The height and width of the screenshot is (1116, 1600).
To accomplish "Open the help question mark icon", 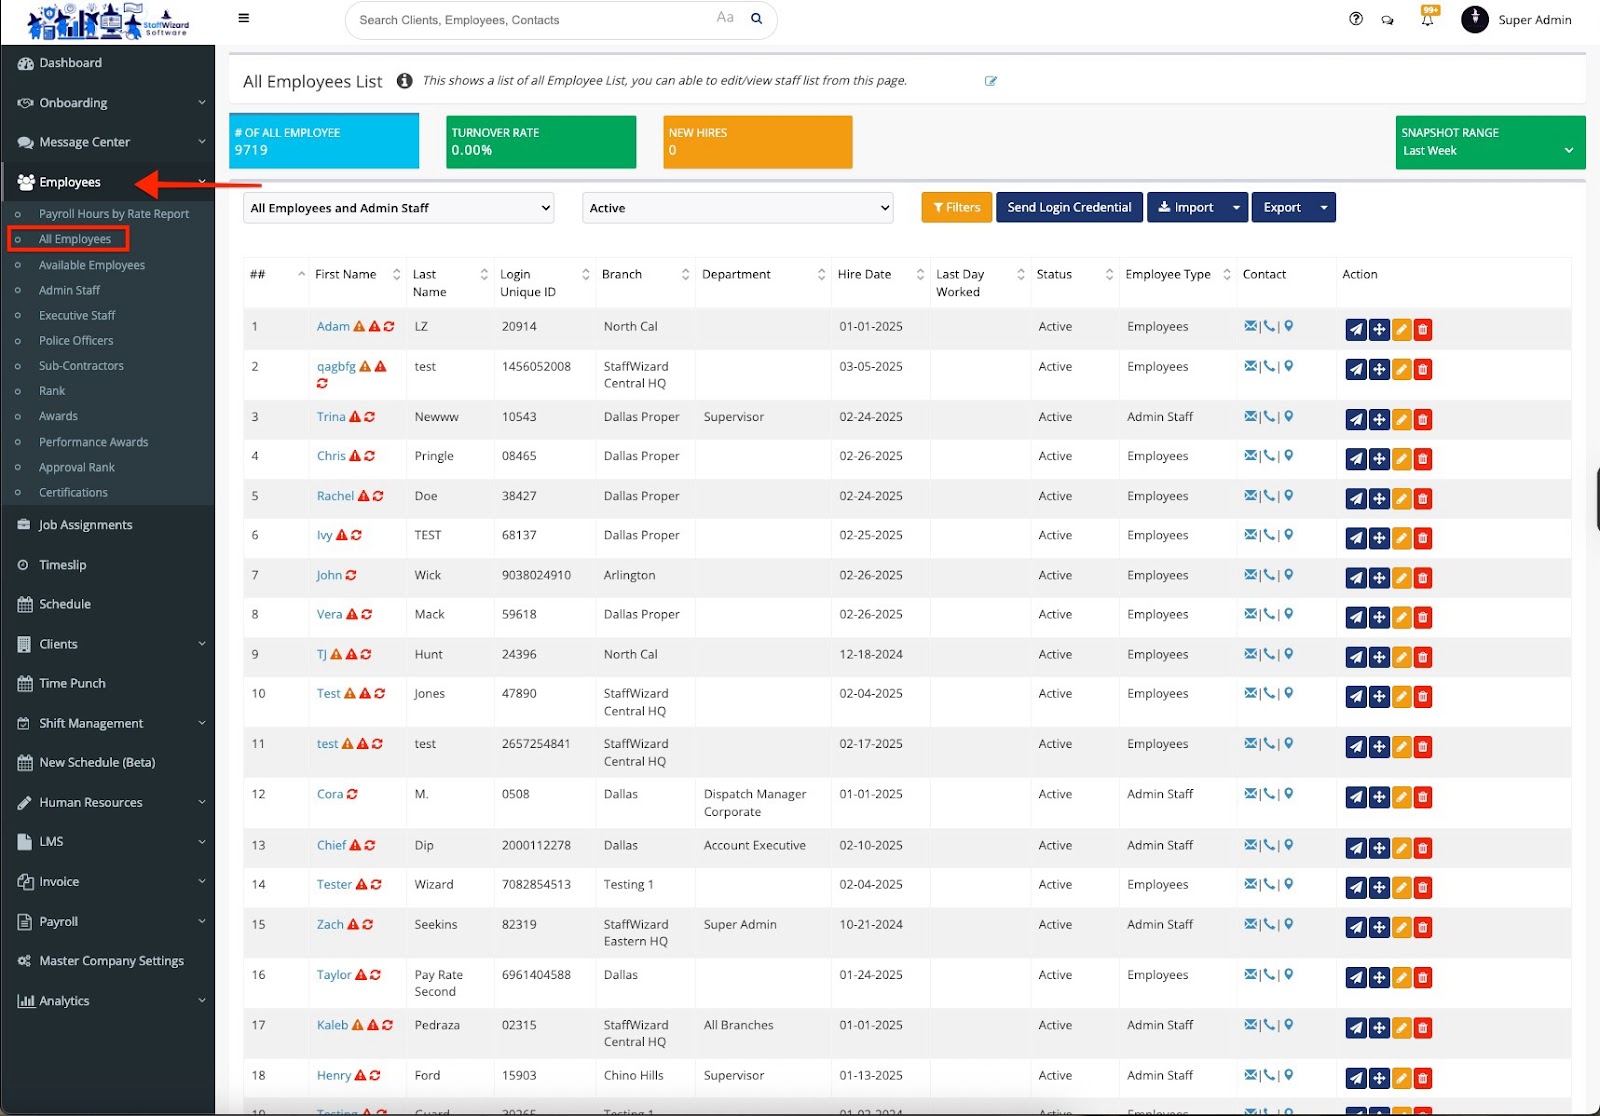I will 1356,19.
